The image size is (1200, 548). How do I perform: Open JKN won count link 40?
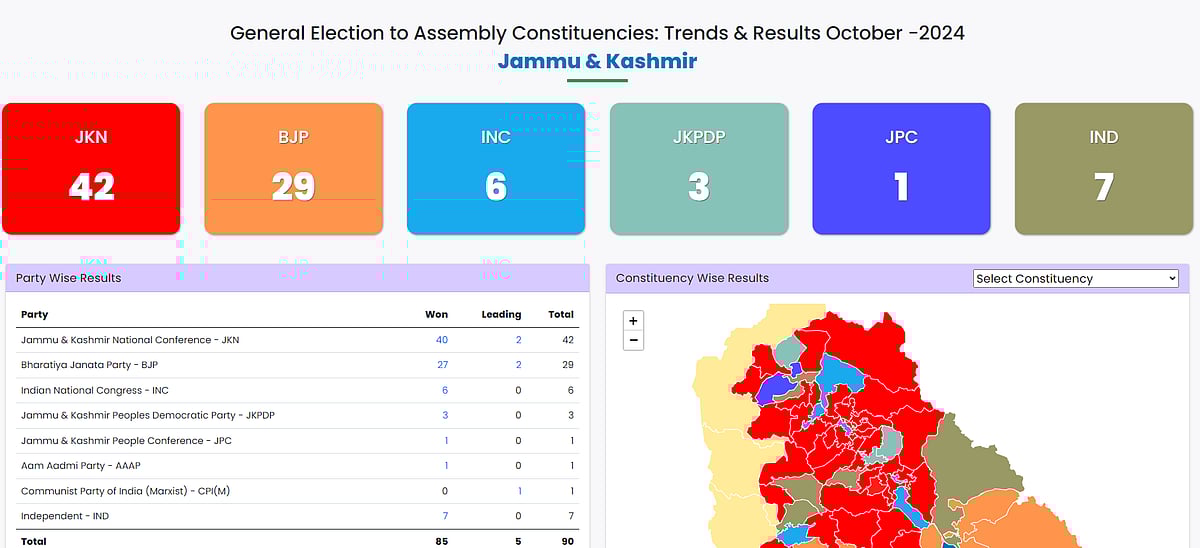coord(441,340)
